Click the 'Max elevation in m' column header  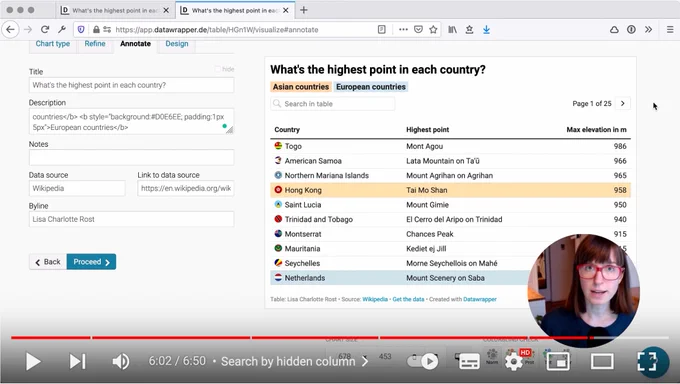tap(596, 129)
